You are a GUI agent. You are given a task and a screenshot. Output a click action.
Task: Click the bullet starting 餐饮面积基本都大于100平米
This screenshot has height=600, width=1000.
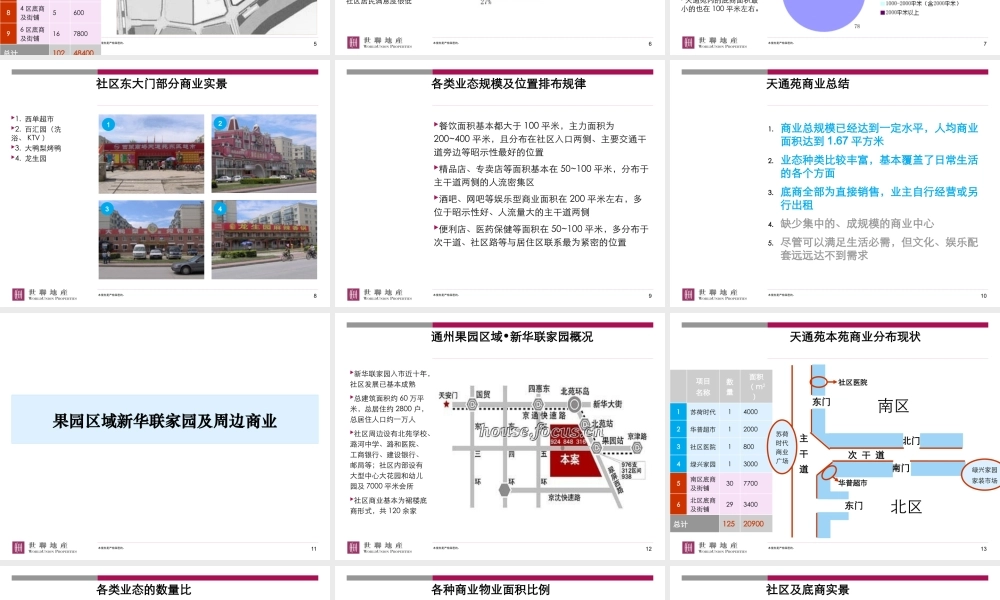click(540, 138)
